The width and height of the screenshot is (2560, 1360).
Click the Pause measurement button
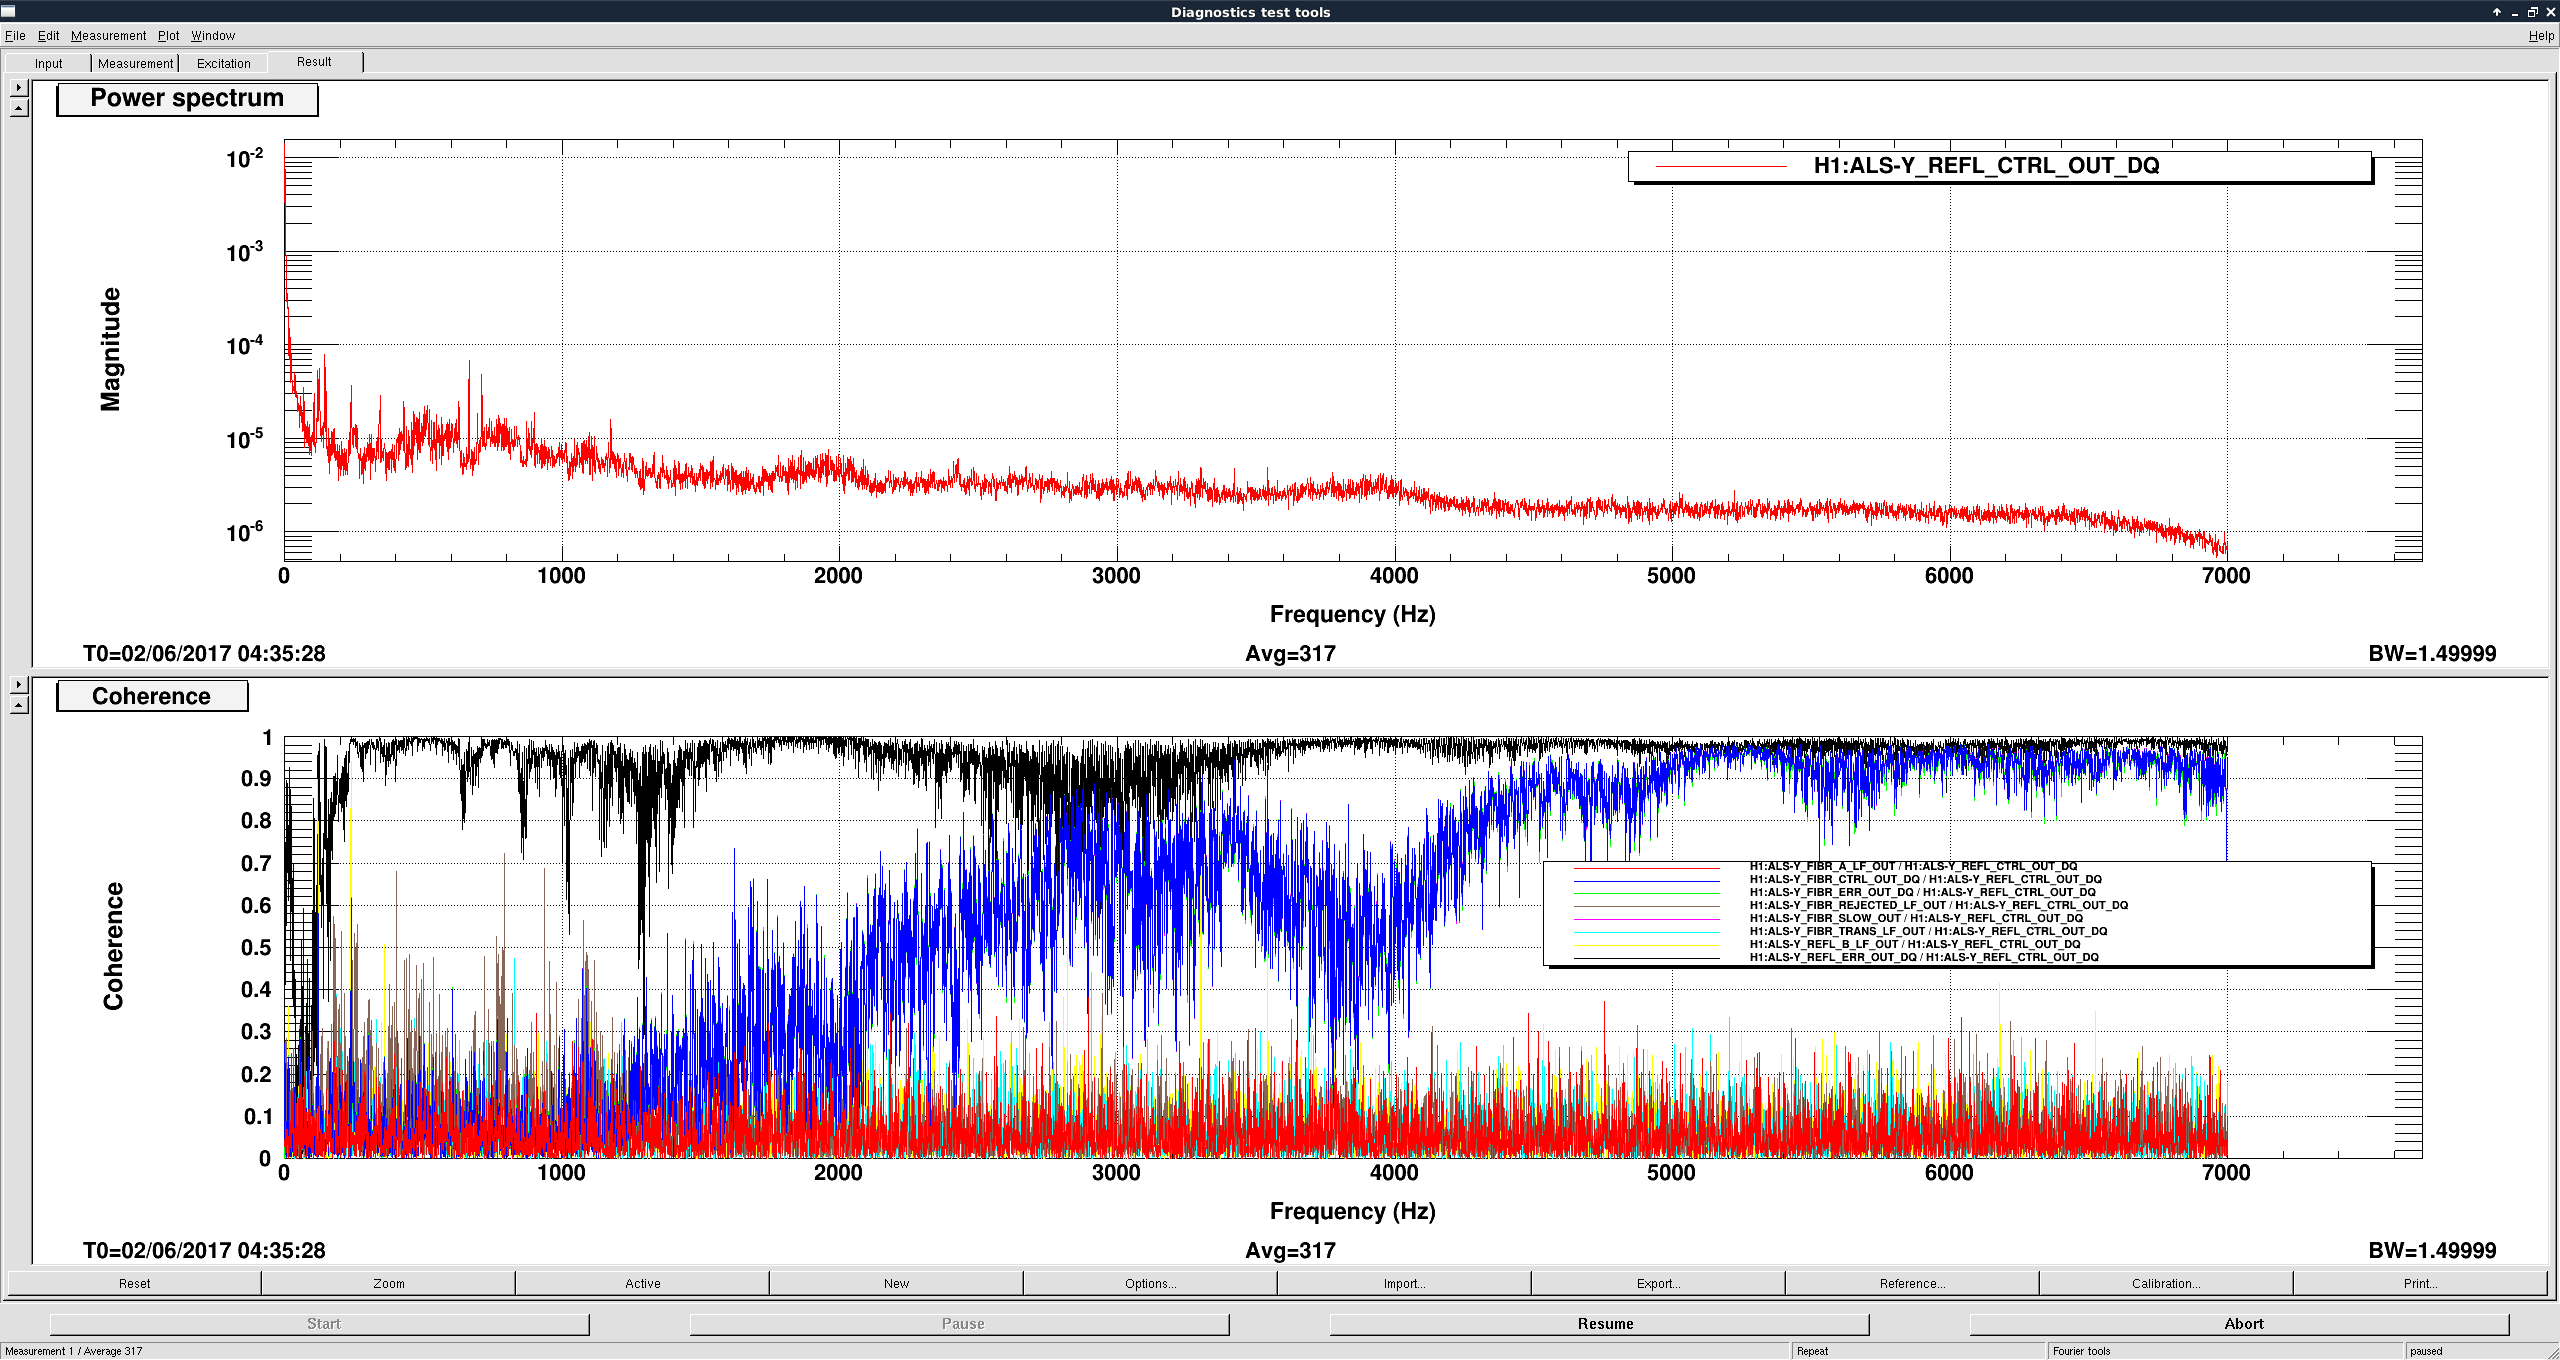[960, 1323]
